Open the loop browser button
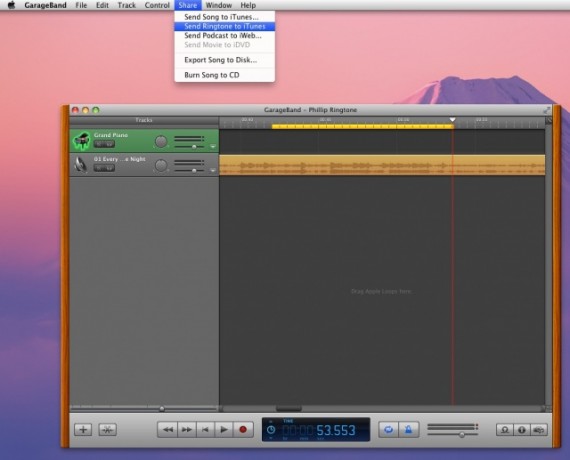570x460 pixels. pos(505,429)
